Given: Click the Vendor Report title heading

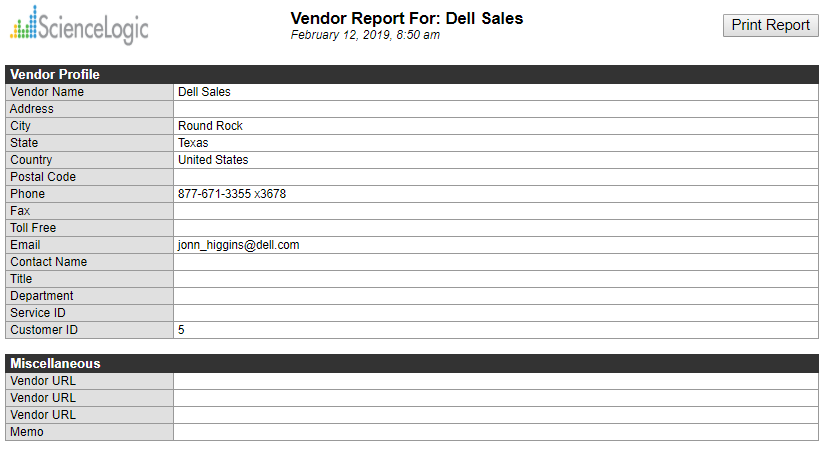Looking at the screenshot, I should 406,18.
